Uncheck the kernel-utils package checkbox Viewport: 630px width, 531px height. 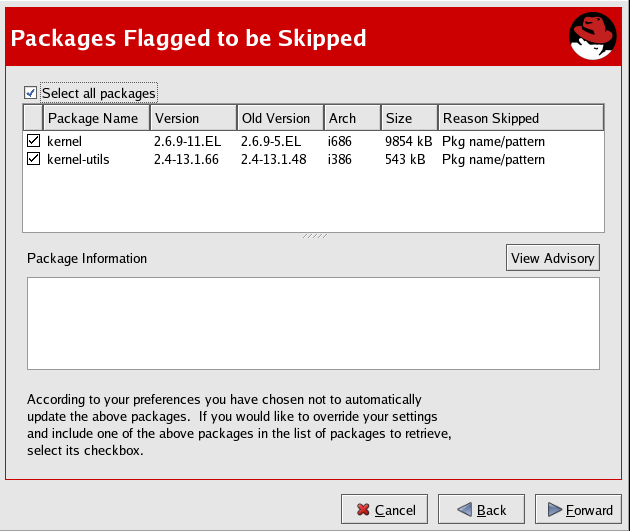pyautogui.click(x=34, y=159)
